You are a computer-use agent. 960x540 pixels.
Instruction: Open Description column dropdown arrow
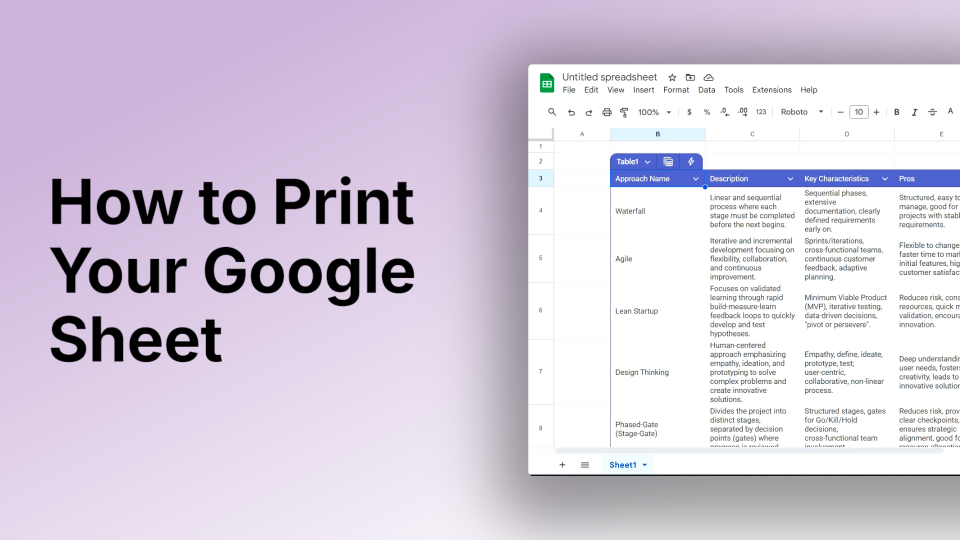coord(790,179)
